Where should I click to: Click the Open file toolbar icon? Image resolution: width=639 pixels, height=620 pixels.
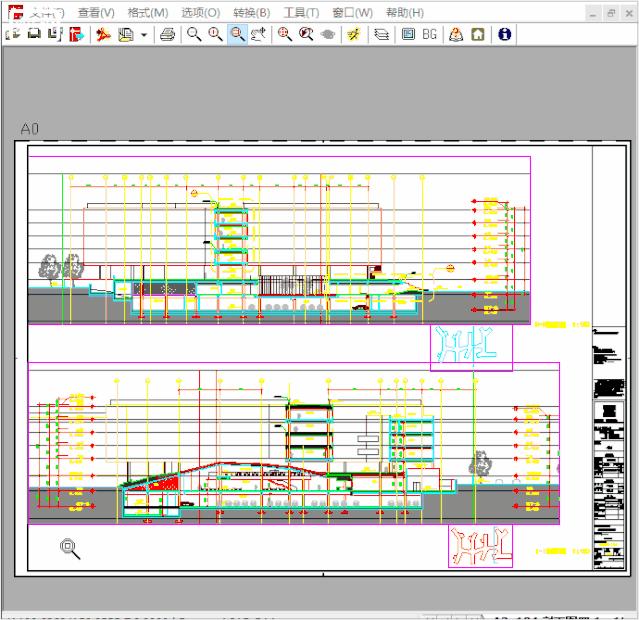(14, 34)
